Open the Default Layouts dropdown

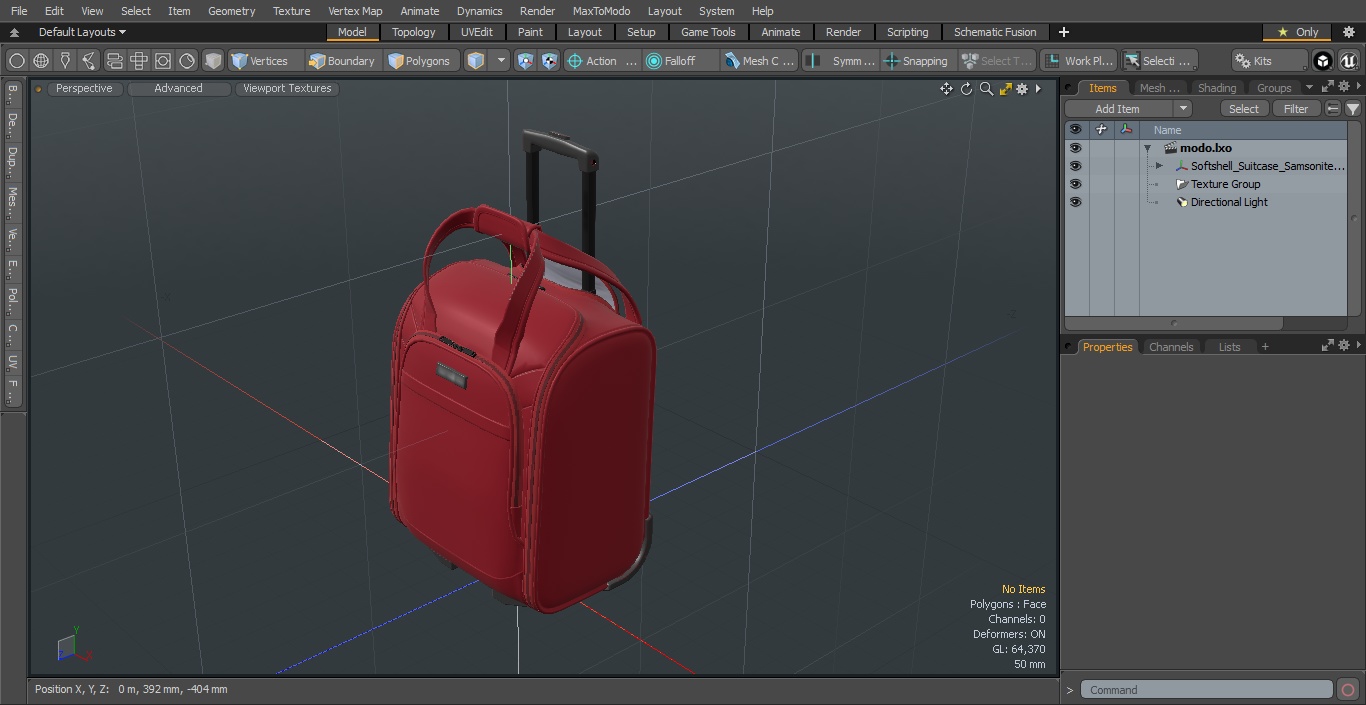pyautogui.click(x=82, y=32)
